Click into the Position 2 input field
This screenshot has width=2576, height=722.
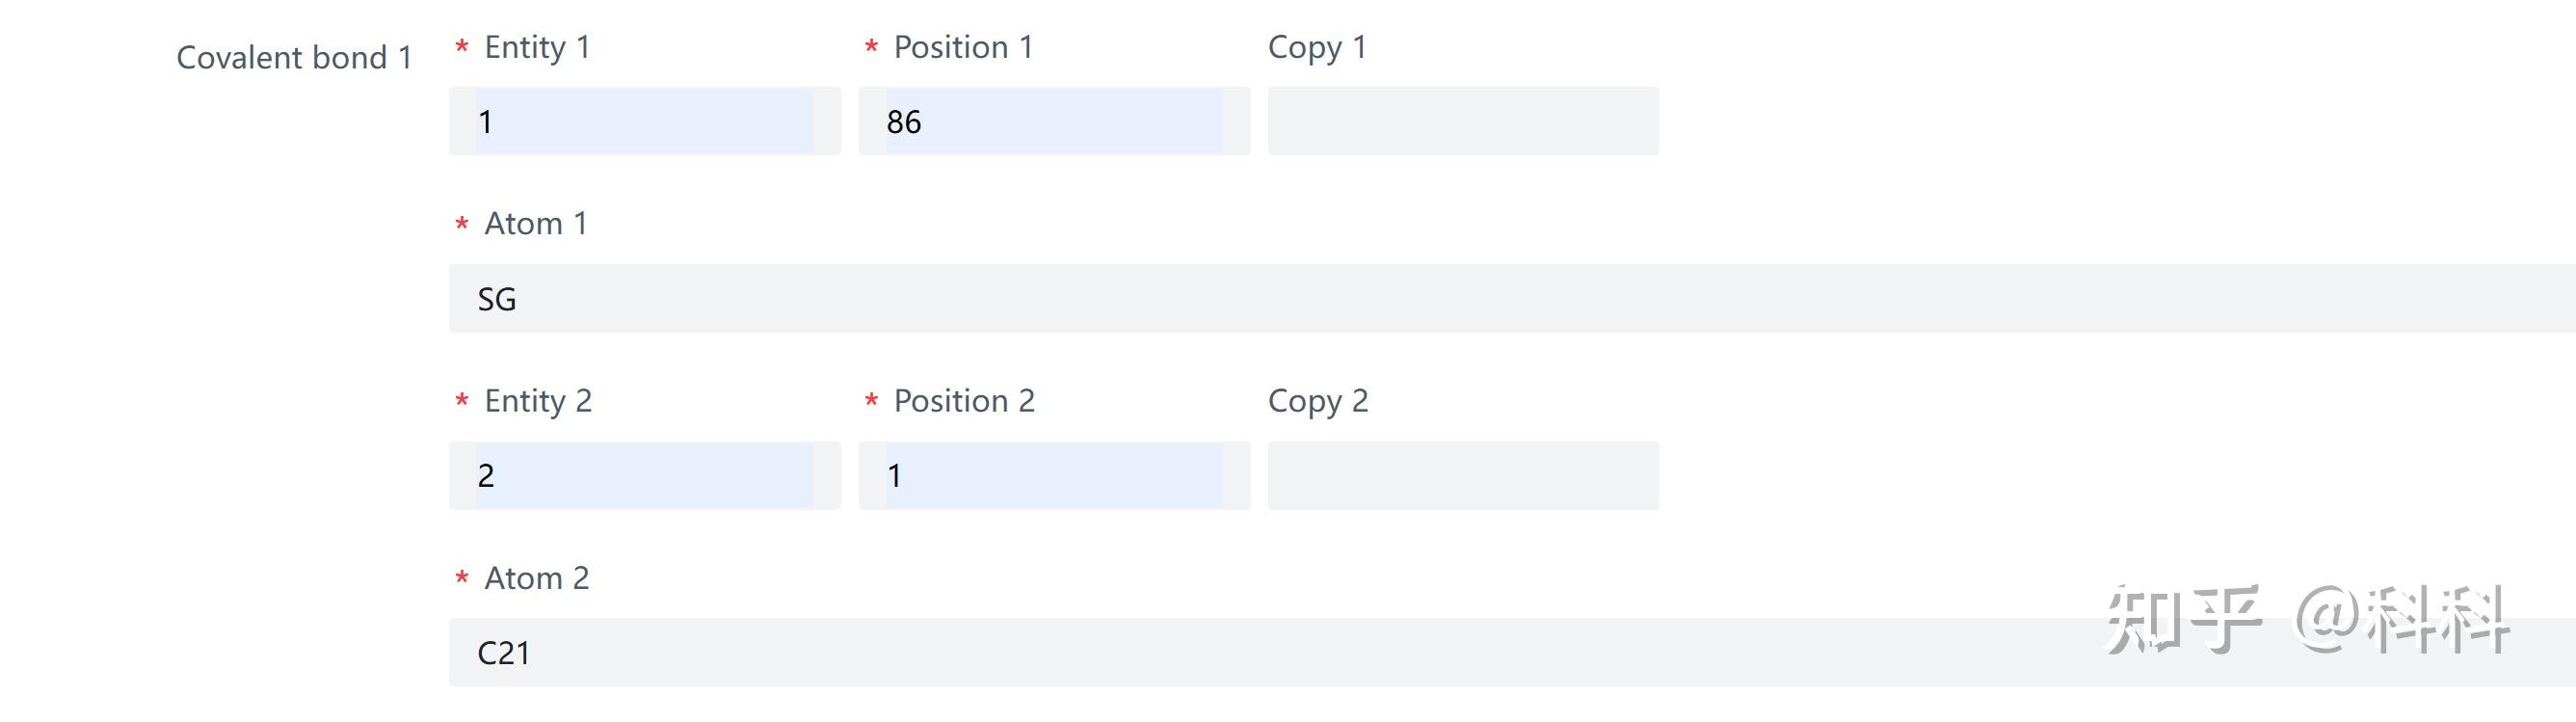pyautogui.click(x=1053, y=475)
